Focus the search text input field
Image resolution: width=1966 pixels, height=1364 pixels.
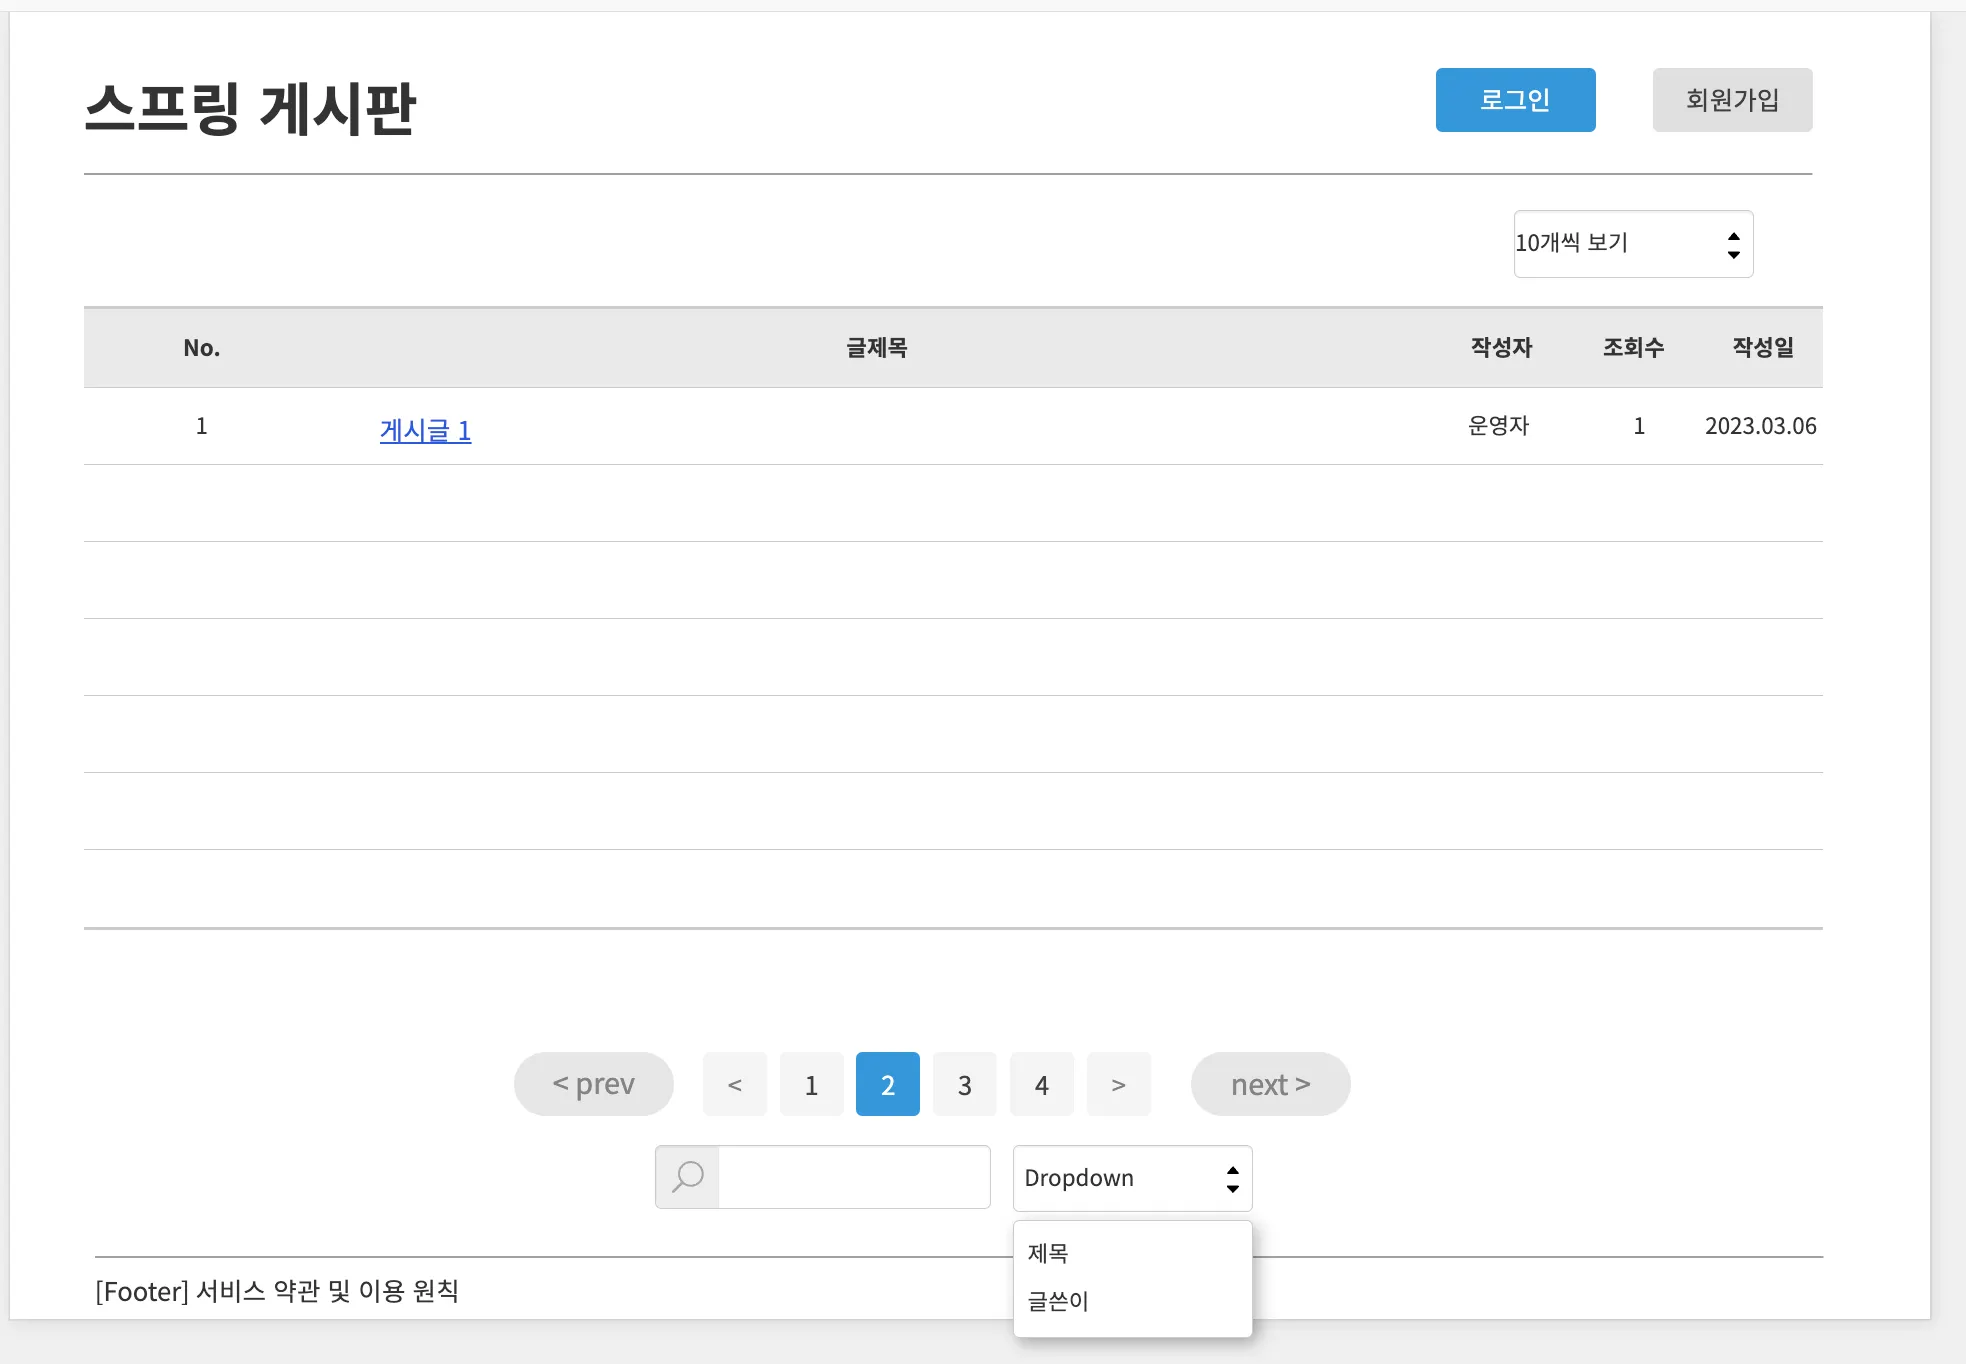pyautogui.click(x=854, y=1177)
